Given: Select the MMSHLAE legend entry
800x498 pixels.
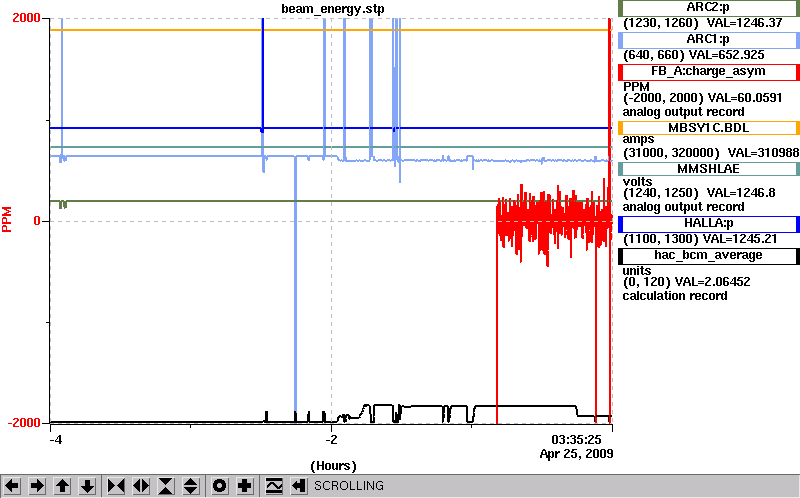Looking at the screenshot, I should click(x=709, y=169).
